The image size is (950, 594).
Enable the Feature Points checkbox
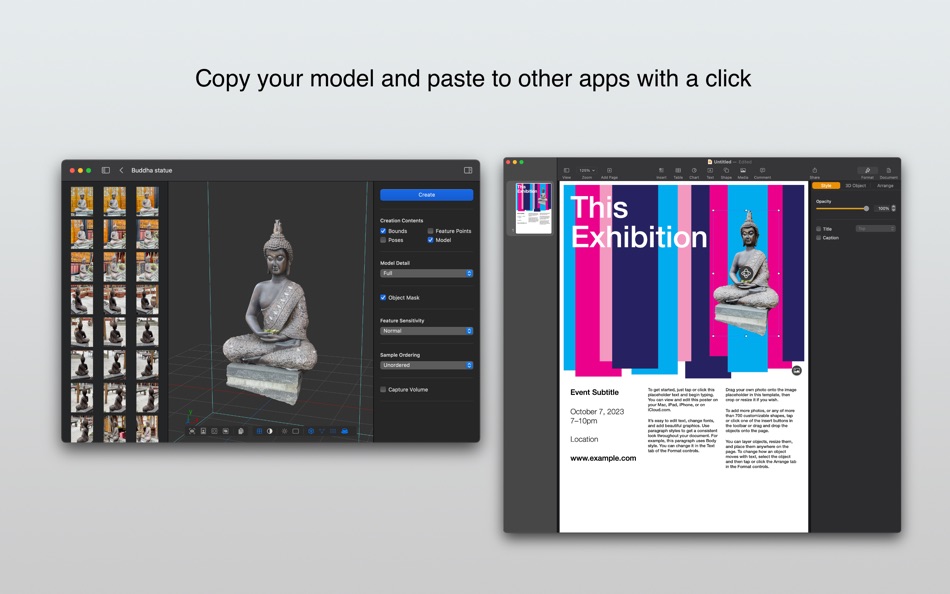[430, 231]
